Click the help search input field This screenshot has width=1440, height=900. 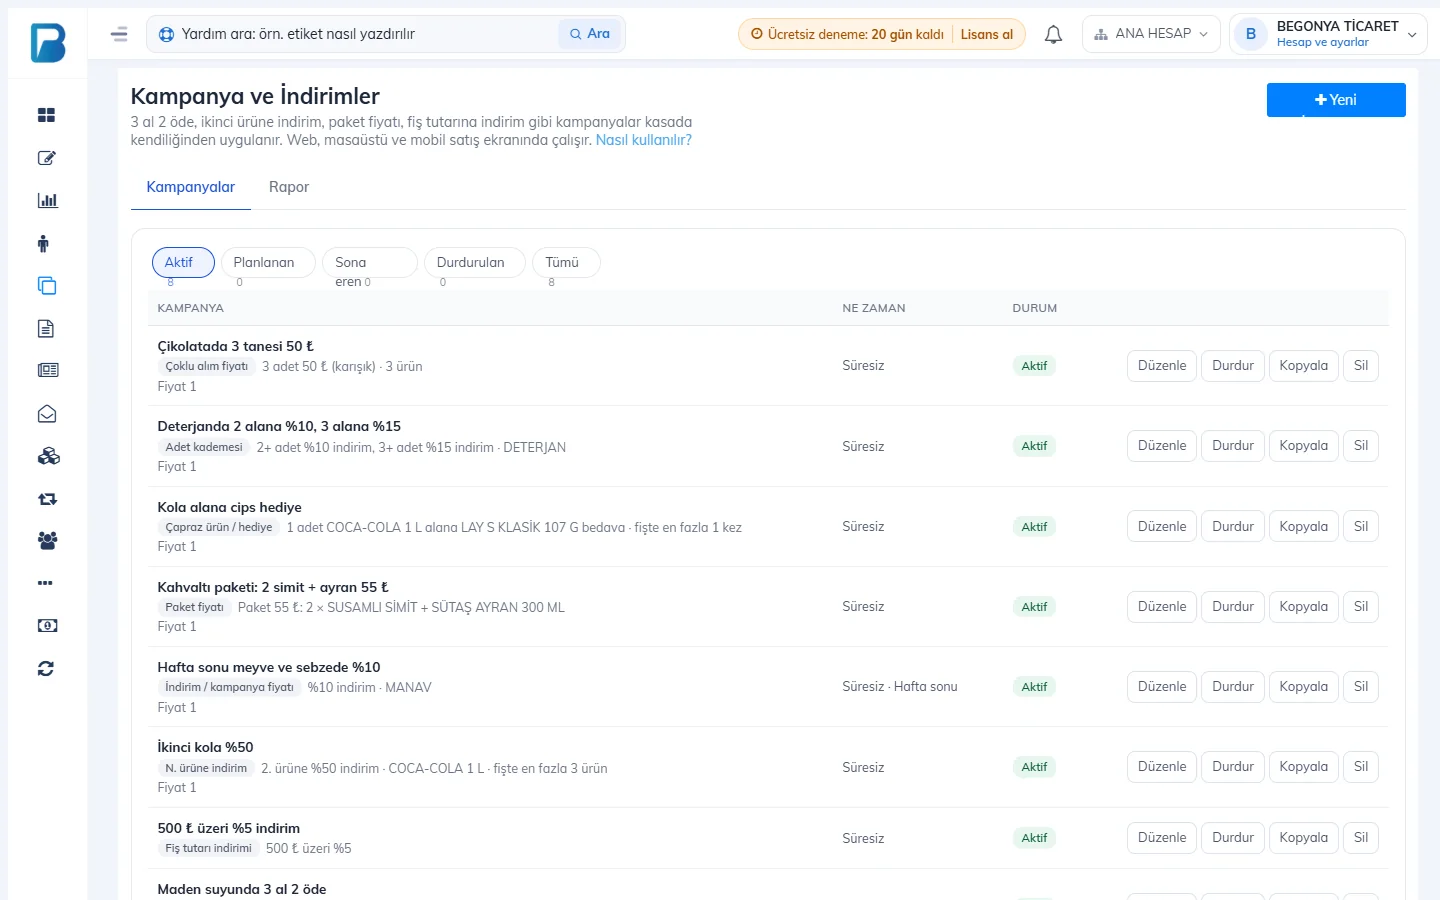pos(367,34)
